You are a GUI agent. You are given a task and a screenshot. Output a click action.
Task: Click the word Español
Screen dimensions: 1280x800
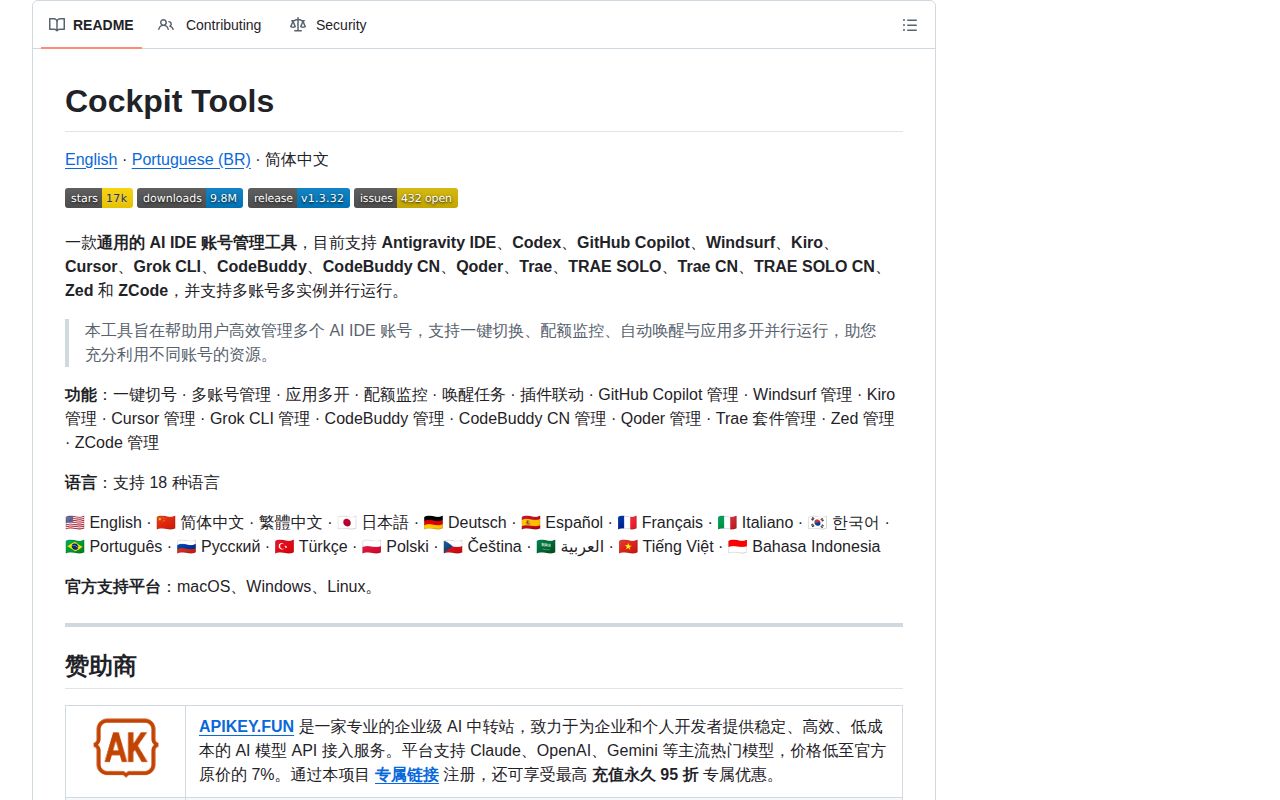(574, 522)
